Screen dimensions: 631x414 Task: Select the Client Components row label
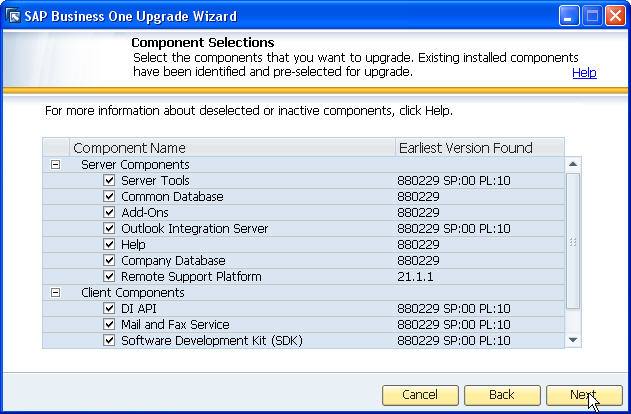[133, 292]
